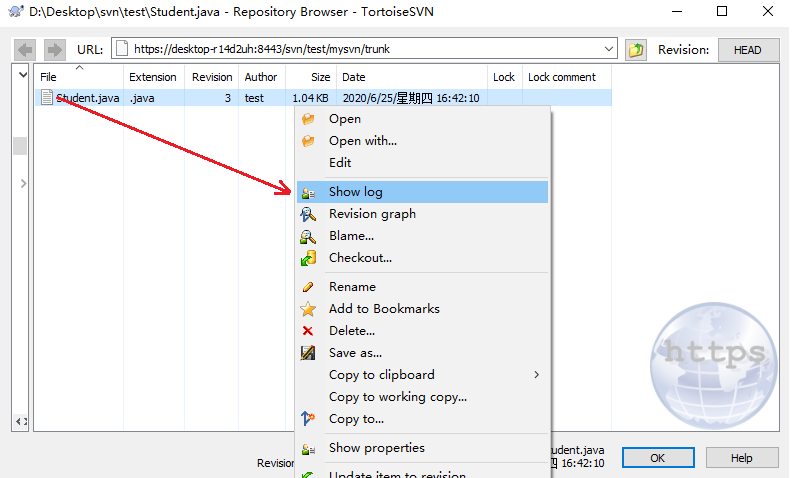Click the tree pane horizontal scroll arrows
The height and width of the screenshot is (478, 792).
click(x=21, y=421)
